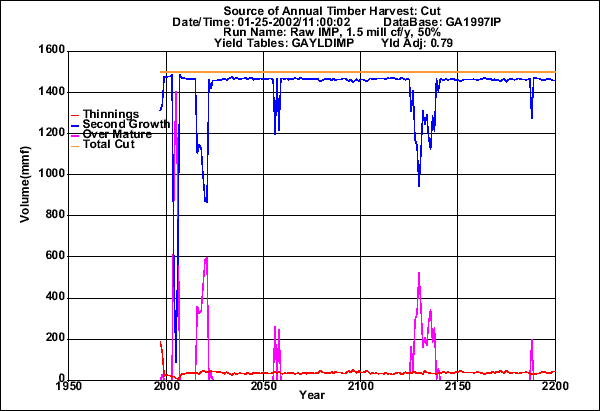Click the Year x-axis label

(311, 395)
